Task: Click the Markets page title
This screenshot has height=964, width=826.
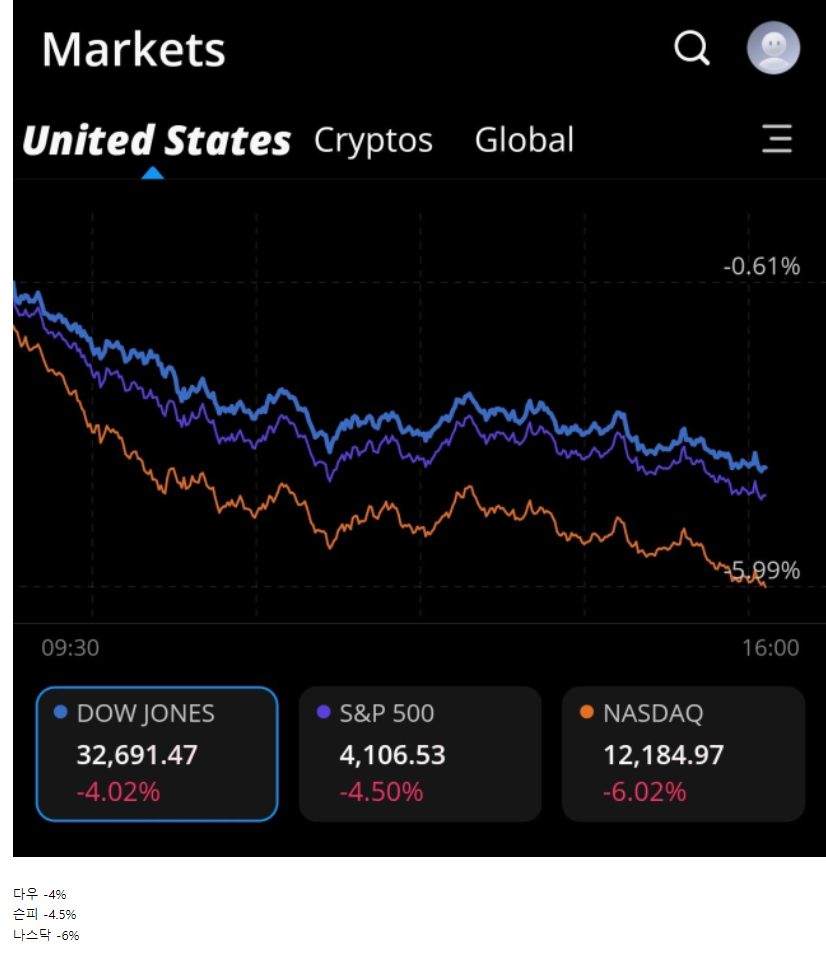Action: (x=133, y=49)
